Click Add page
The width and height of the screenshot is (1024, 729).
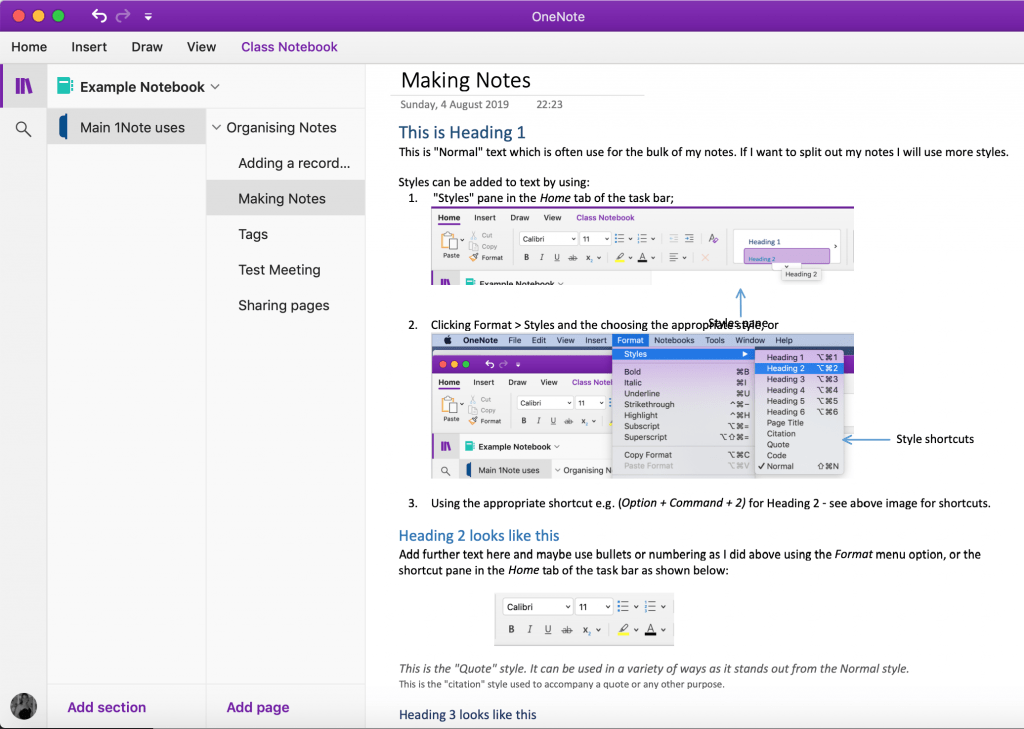257,706
